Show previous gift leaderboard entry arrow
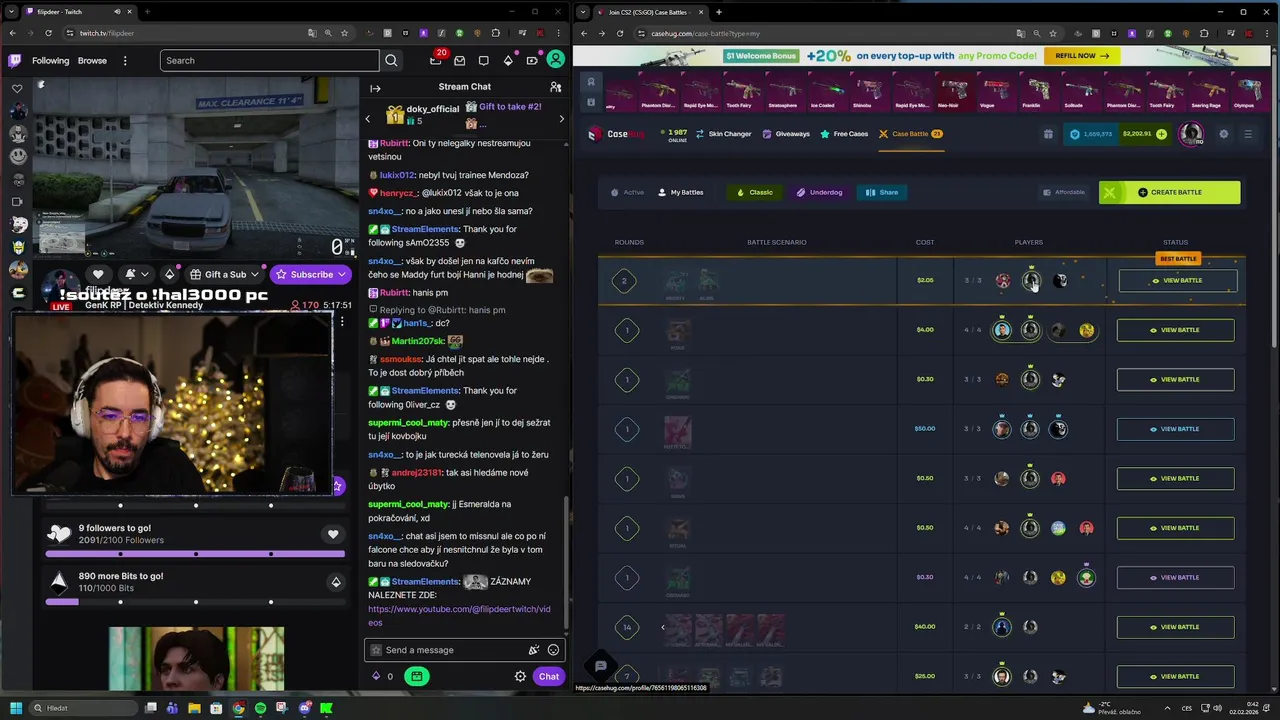This screenshot has width=1280, height=720. (x=367, y=119)
